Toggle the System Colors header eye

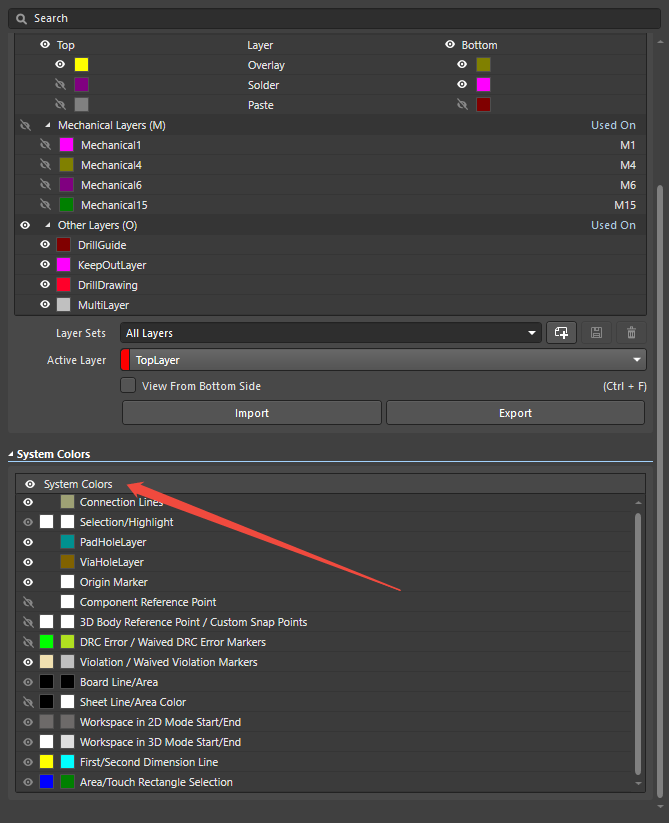pos(30,484)
